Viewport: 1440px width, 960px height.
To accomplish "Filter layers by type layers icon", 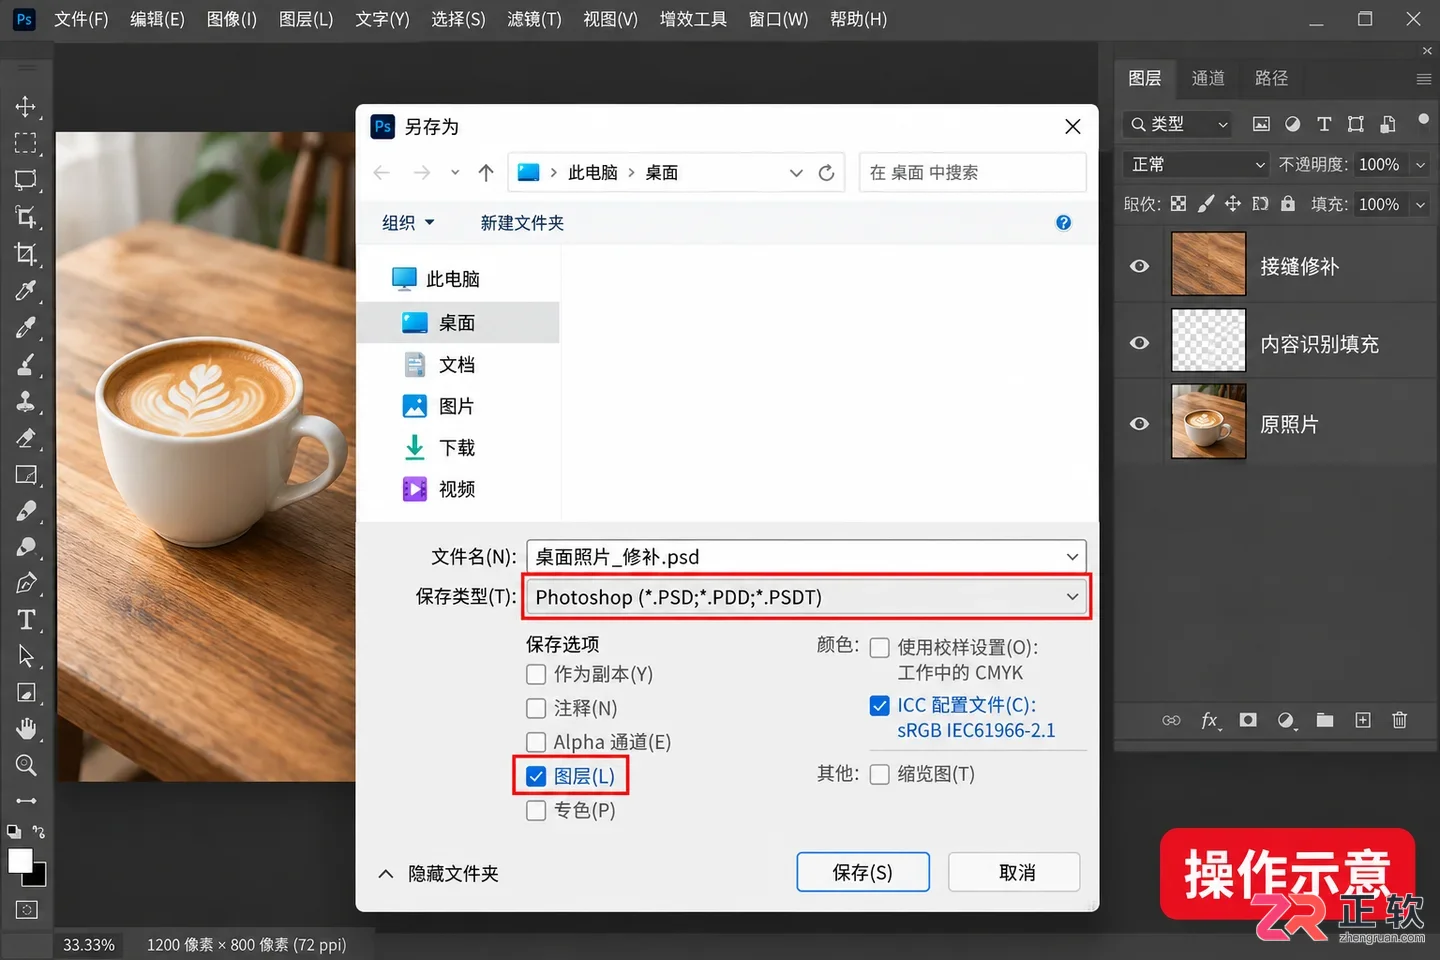I will (1324, 124).
